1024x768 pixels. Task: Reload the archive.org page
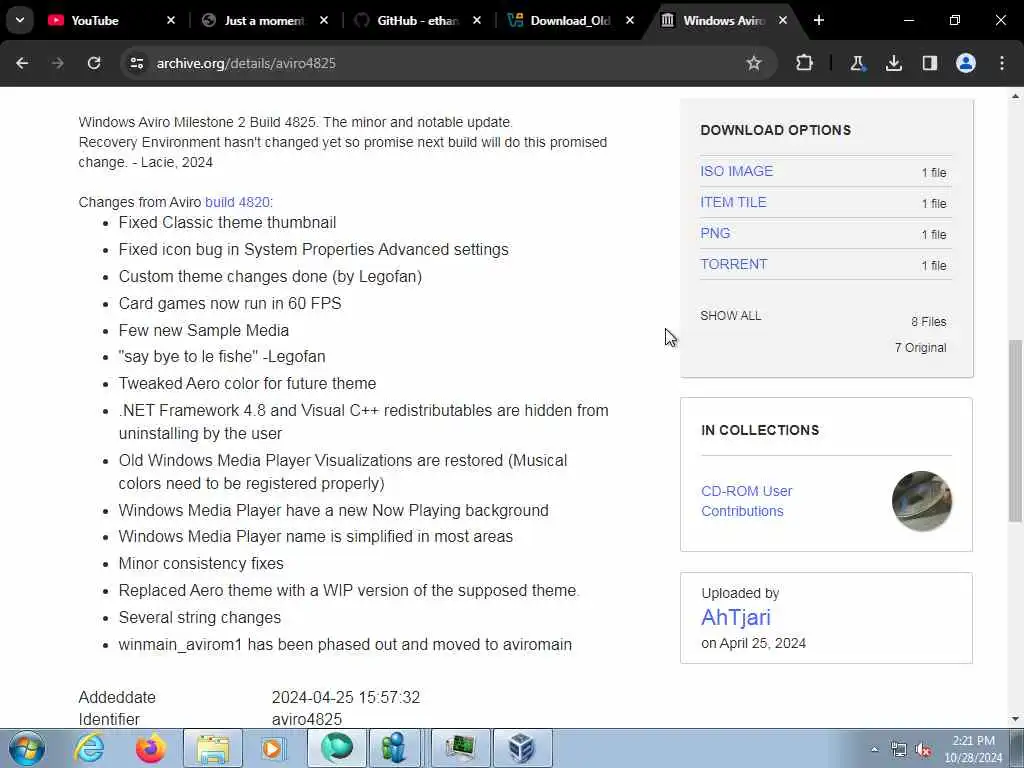tap(94, 63)
